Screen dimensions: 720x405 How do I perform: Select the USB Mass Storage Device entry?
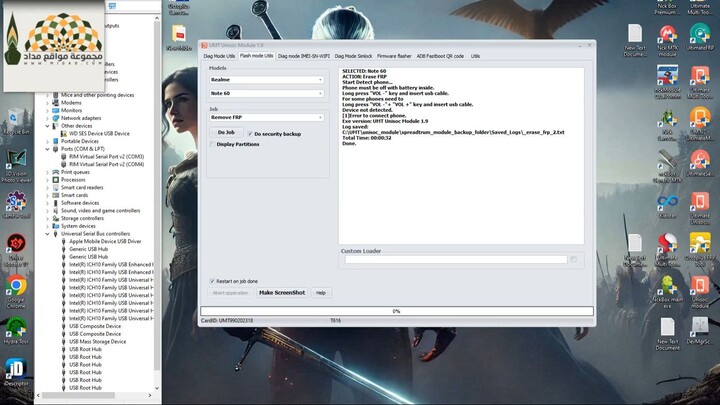coord(97,342)
